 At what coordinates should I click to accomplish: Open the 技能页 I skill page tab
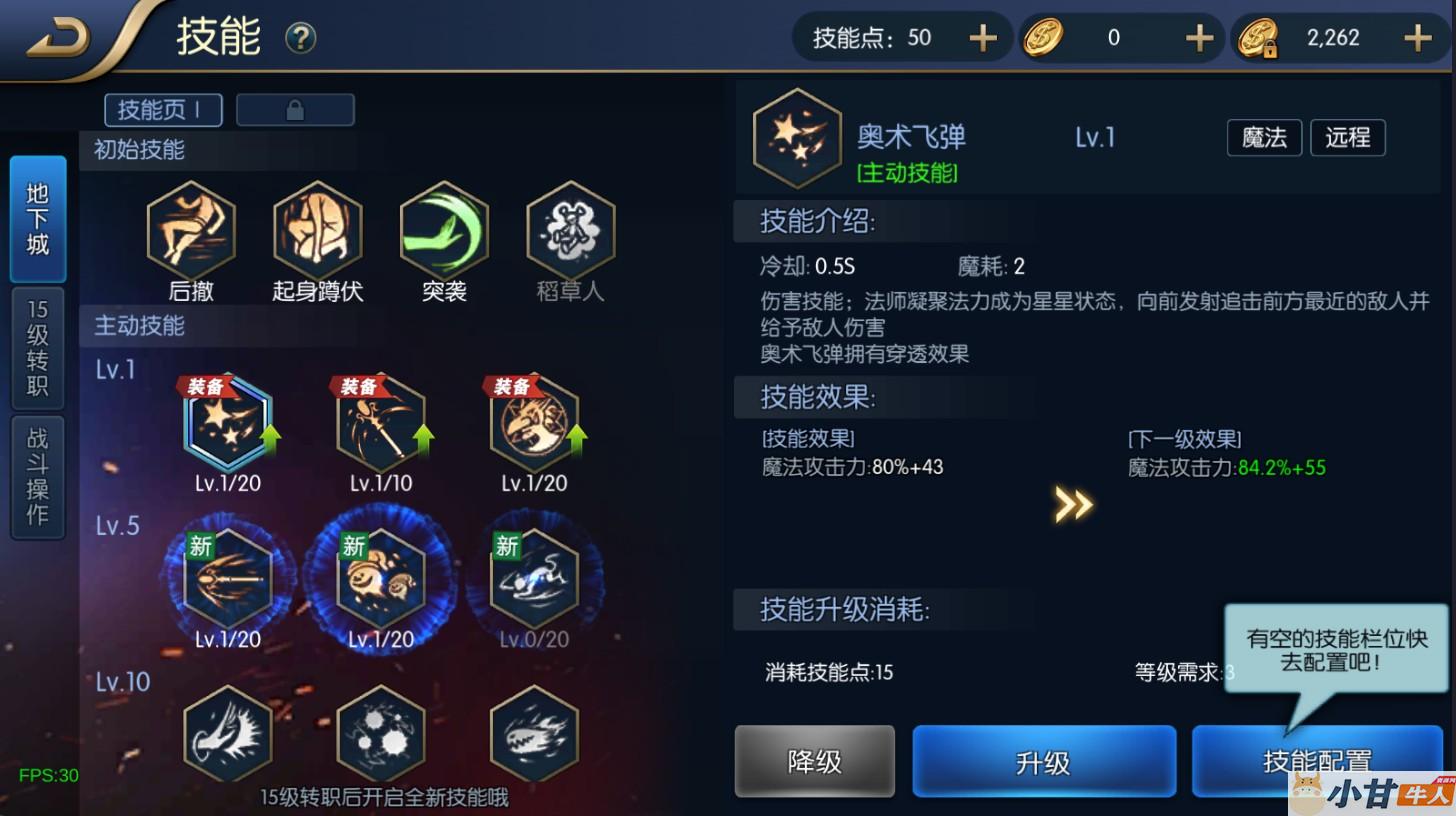click(x=163, y=110)
